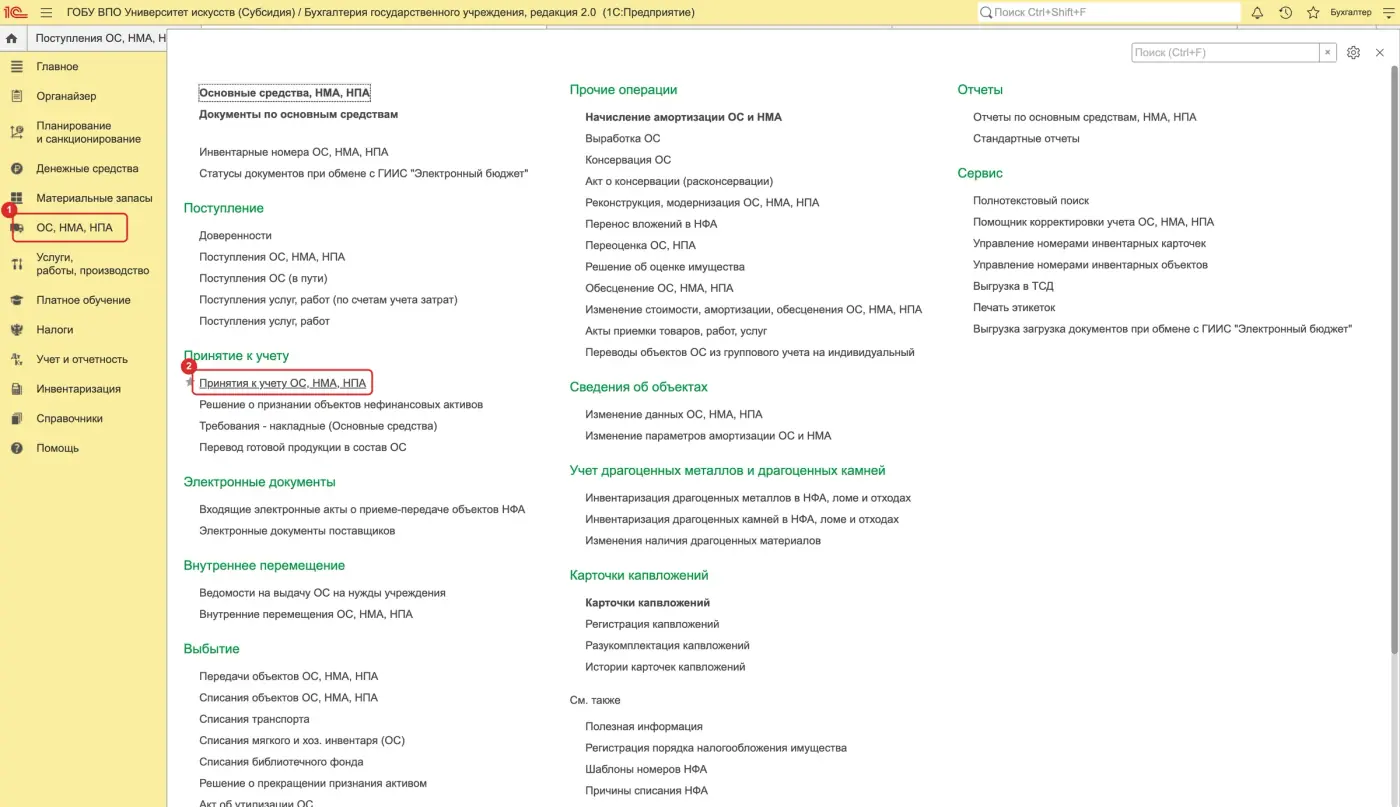Image resolution: width=1400 pixels, height=807 pixels.
Task: Click the Платное обучение section icon
Action: (x=16, y=300)
